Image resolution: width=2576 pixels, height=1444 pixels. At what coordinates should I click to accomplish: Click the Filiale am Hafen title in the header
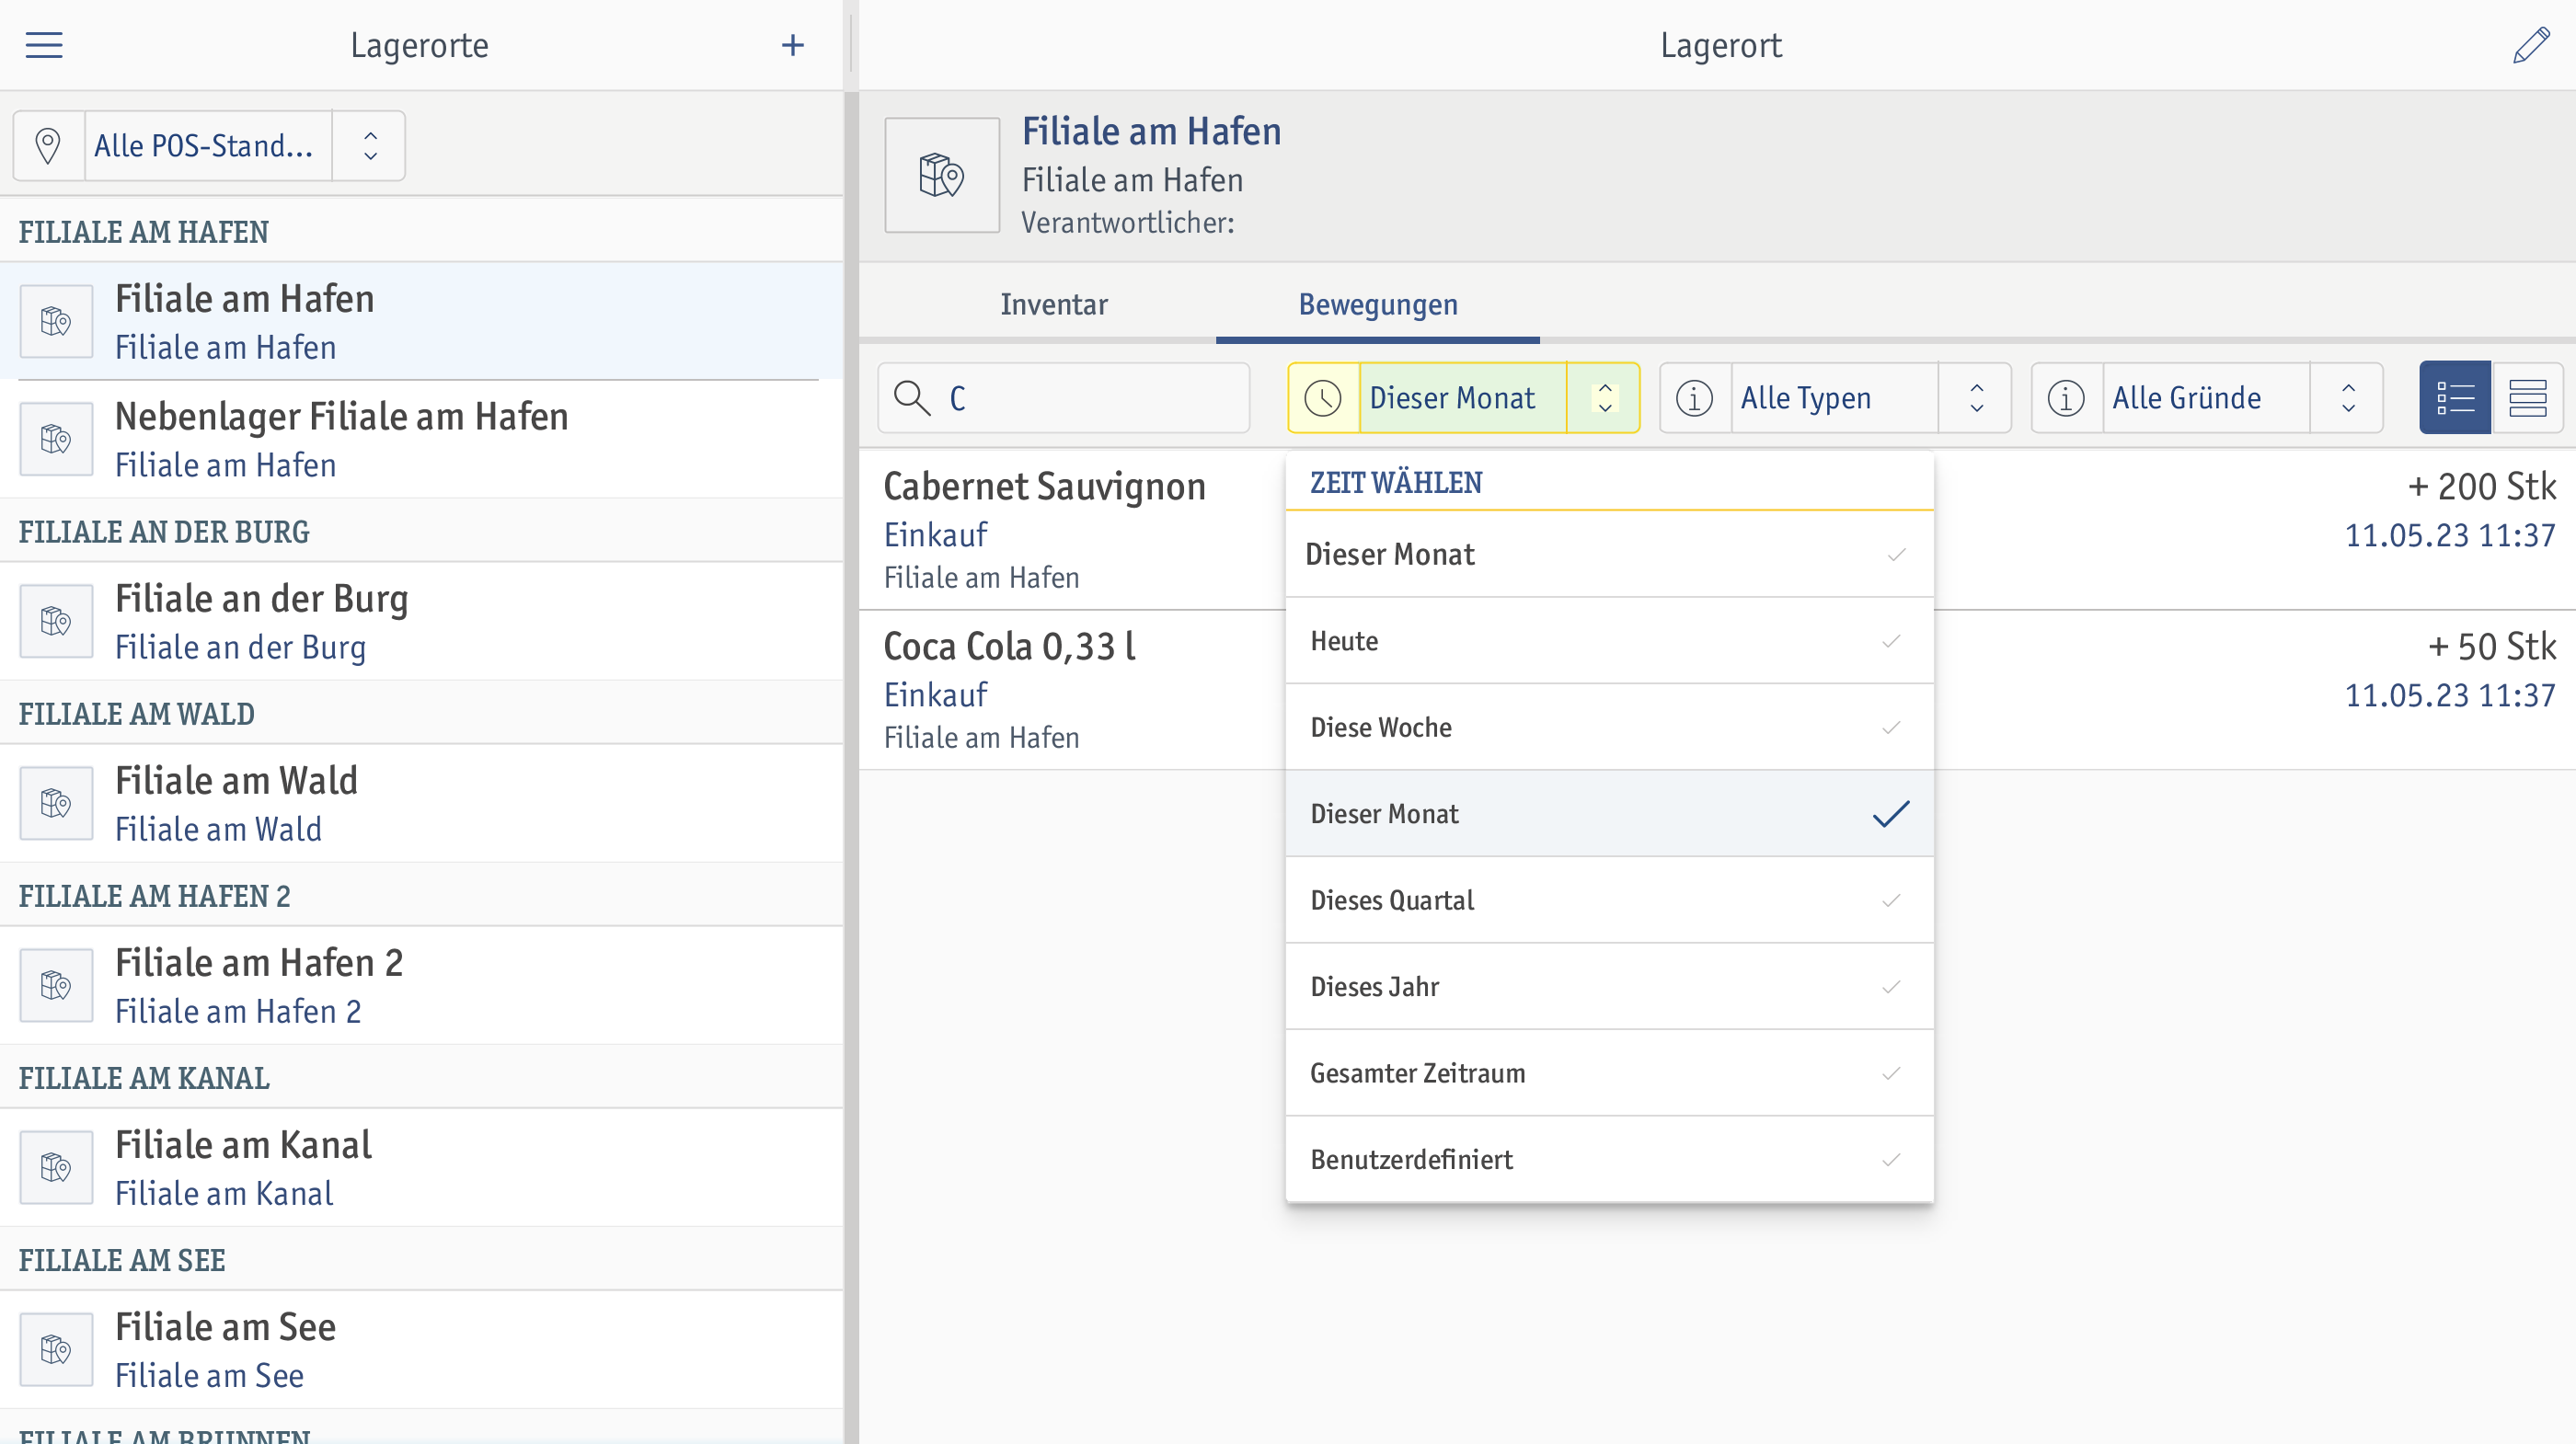click(1151, 131)
